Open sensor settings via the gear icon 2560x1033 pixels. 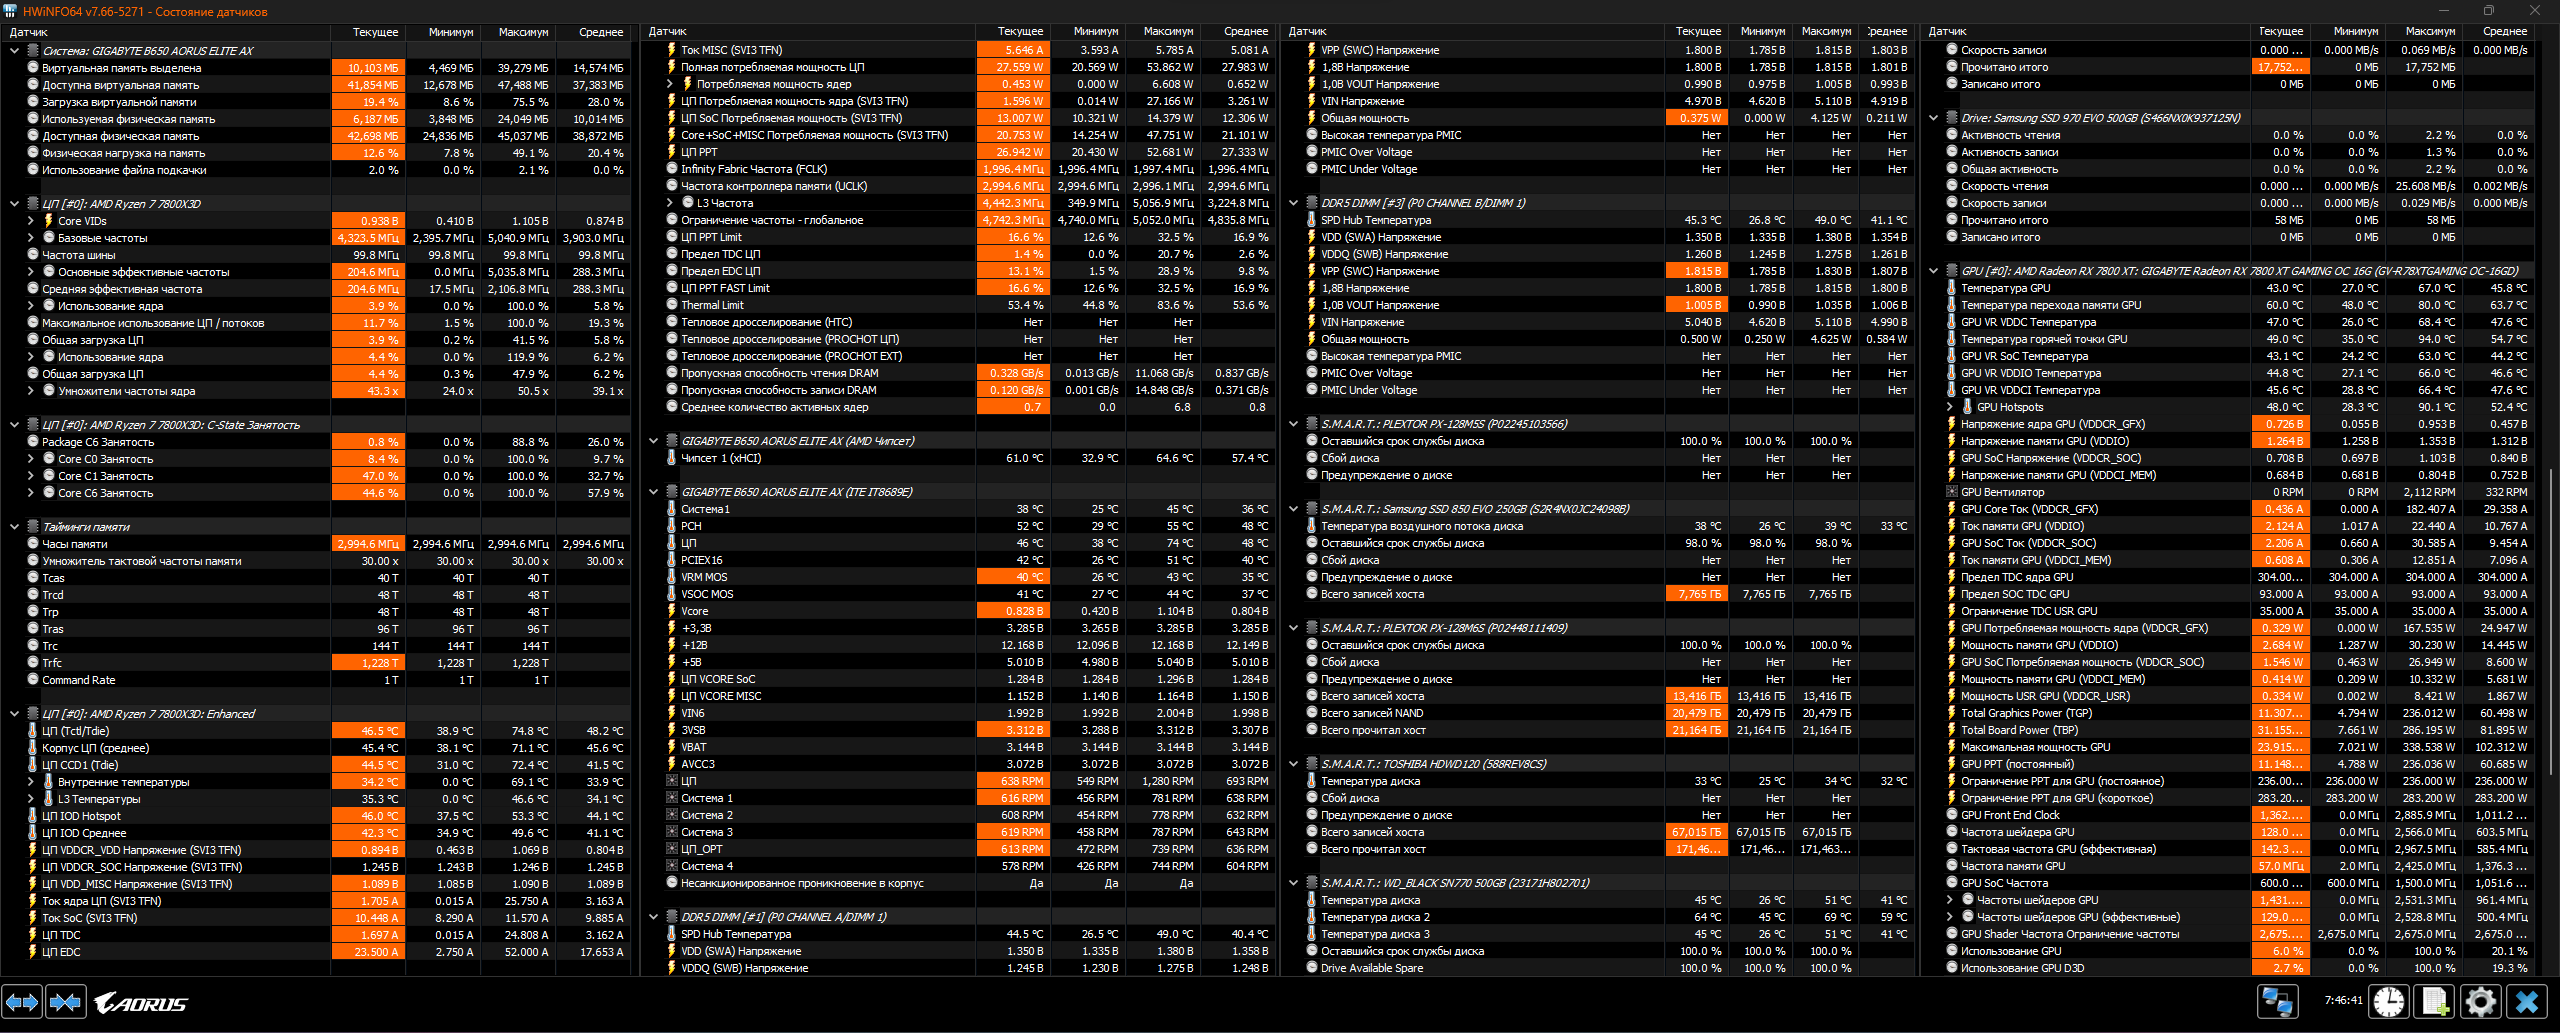coord(2481,1002)
